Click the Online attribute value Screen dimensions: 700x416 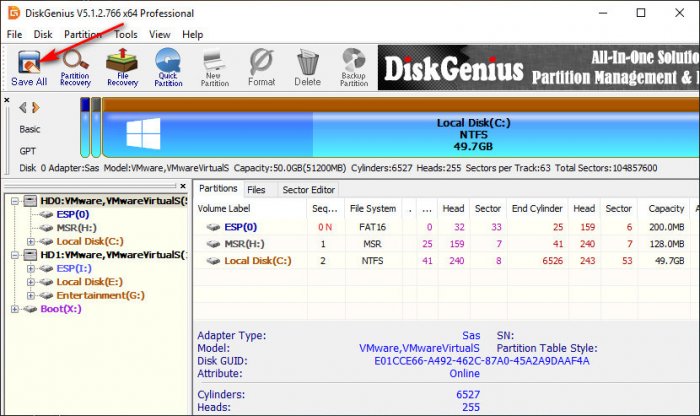tap(464, 374)
